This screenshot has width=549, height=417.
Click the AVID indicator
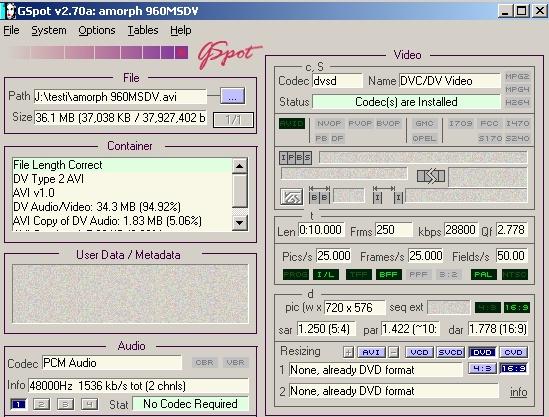click(292, 124)
